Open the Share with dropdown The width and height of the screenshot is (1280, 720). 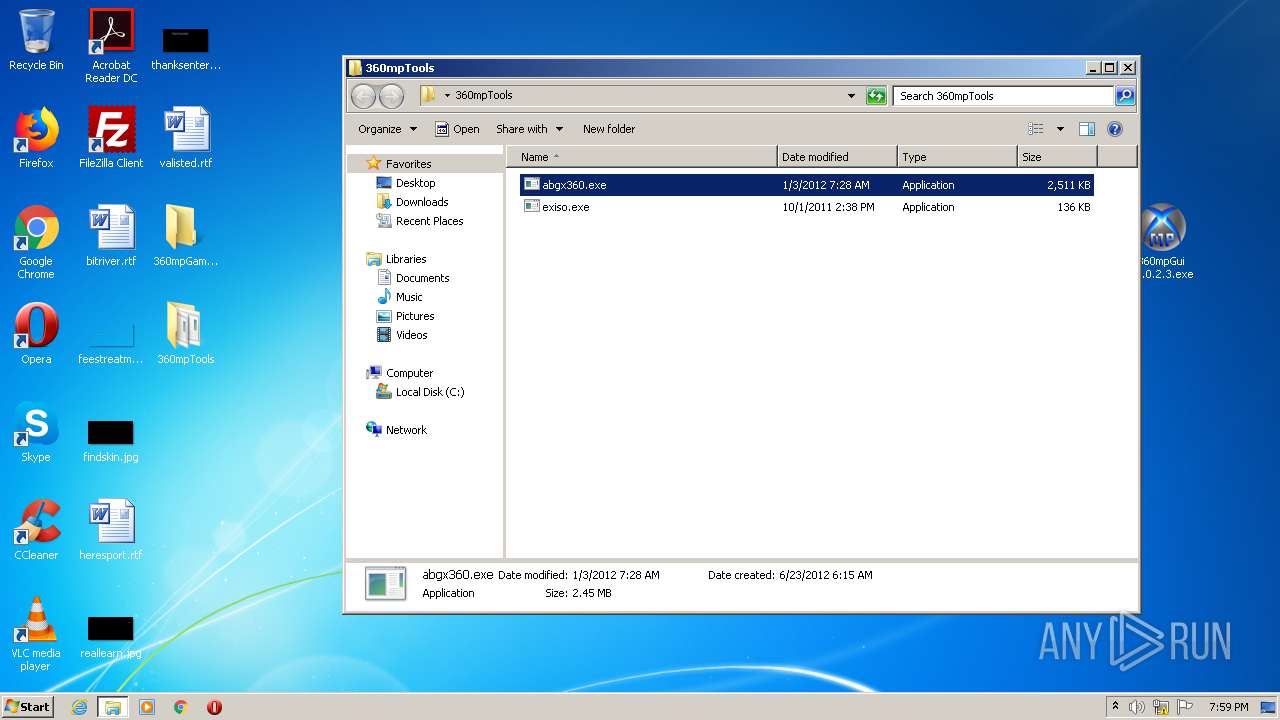(x=529, y=129)
